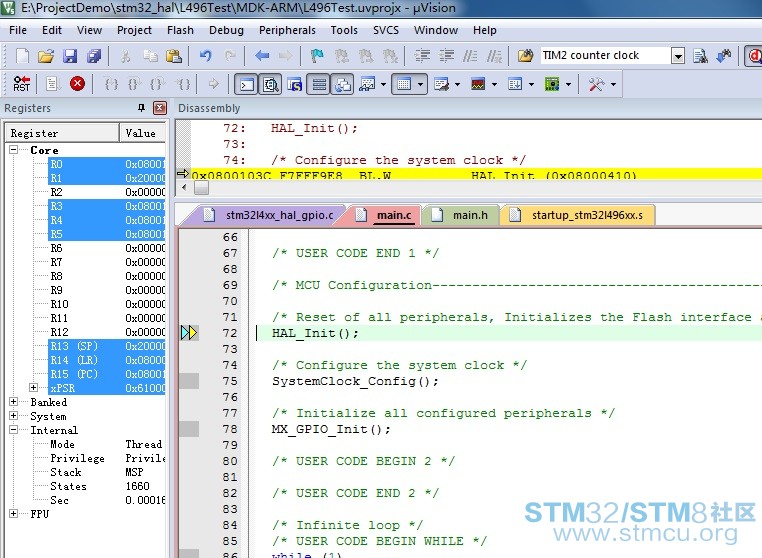Open a file using the folder icon
762x558 pixels.
[x=46, y=56]
